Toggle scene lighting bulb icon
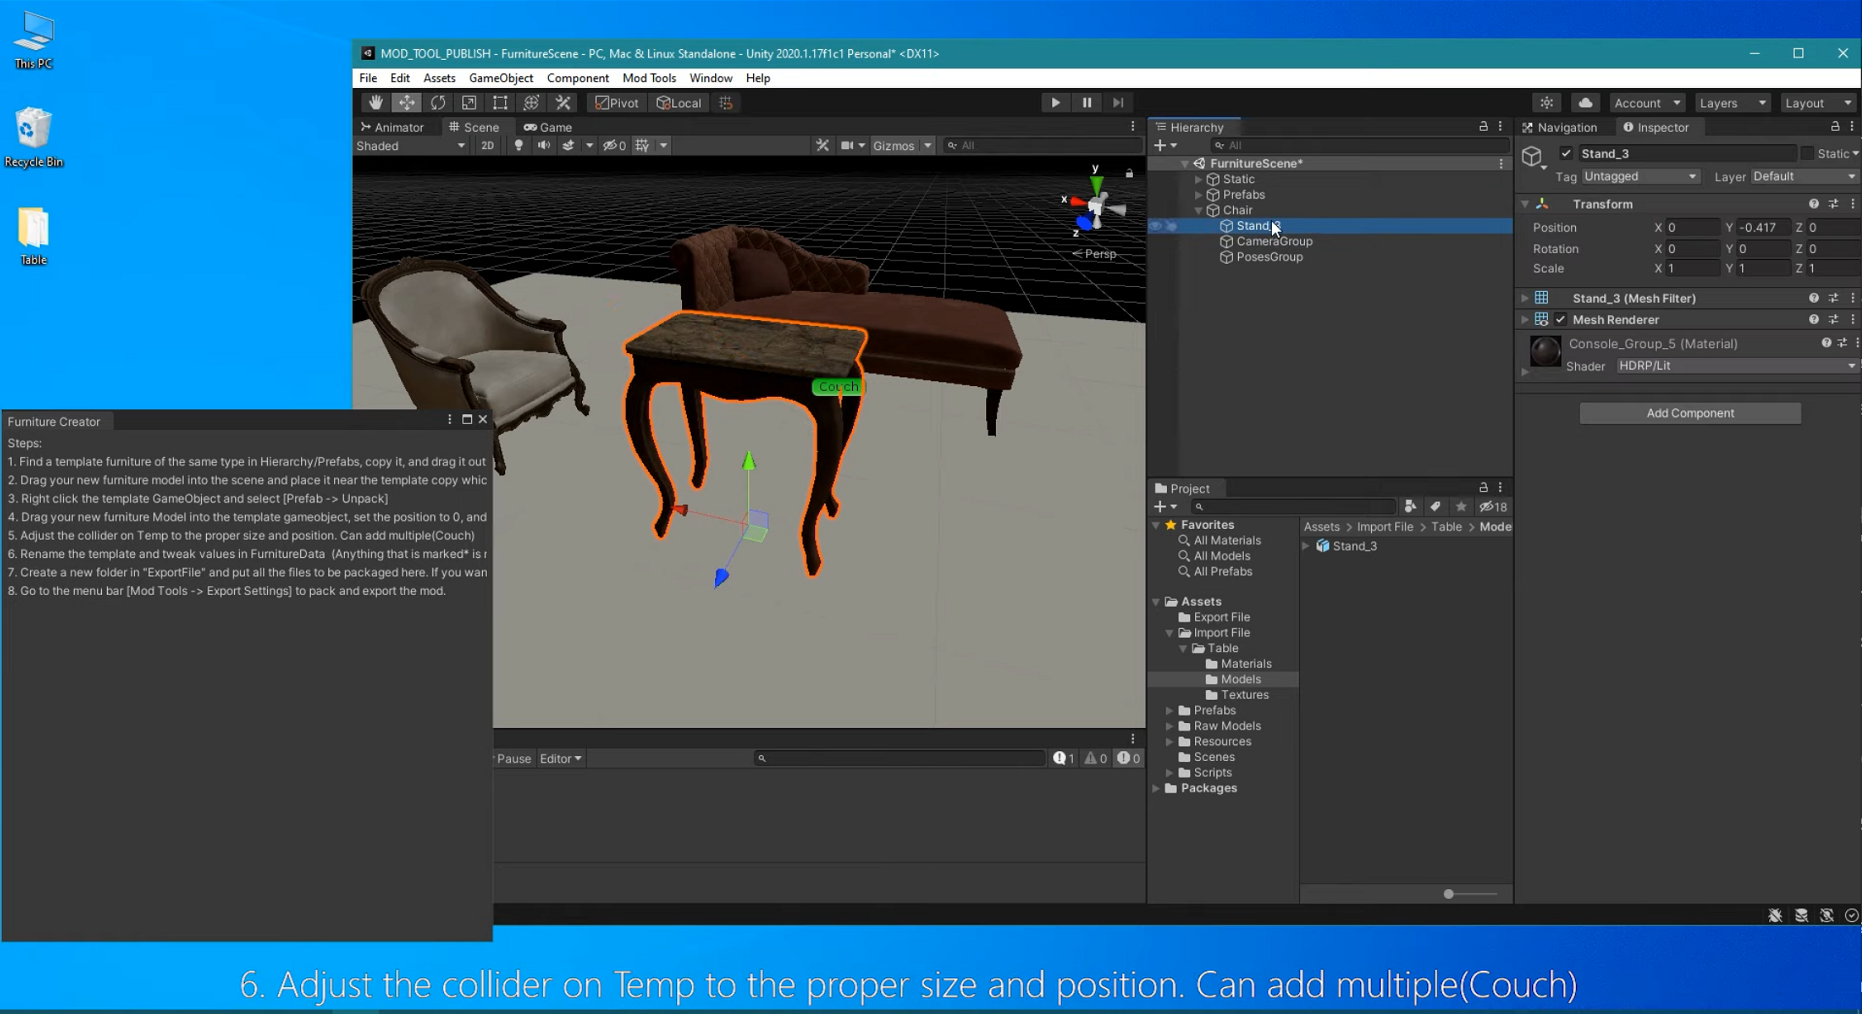The width and height of the screenshot is (1862, 1014). [518, 145]
